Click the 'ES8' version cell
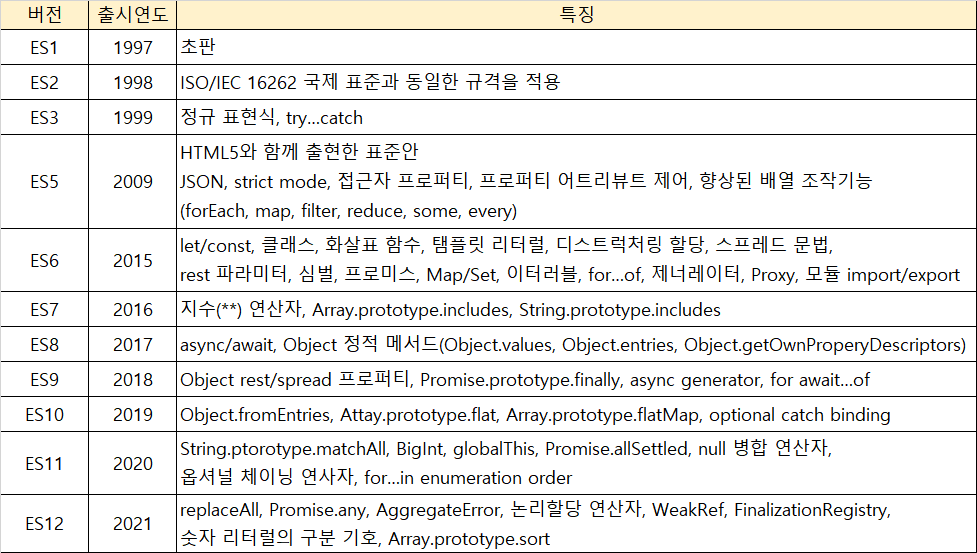Image resolution: width=977 pixels, height=553 pixels. [x=44, y=344]
